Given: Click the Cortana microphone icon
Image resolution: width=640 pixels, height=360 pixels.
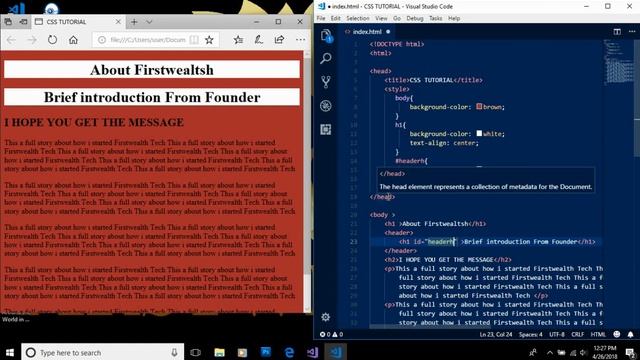Looking at the screenshot, I should tap(174, 352).
